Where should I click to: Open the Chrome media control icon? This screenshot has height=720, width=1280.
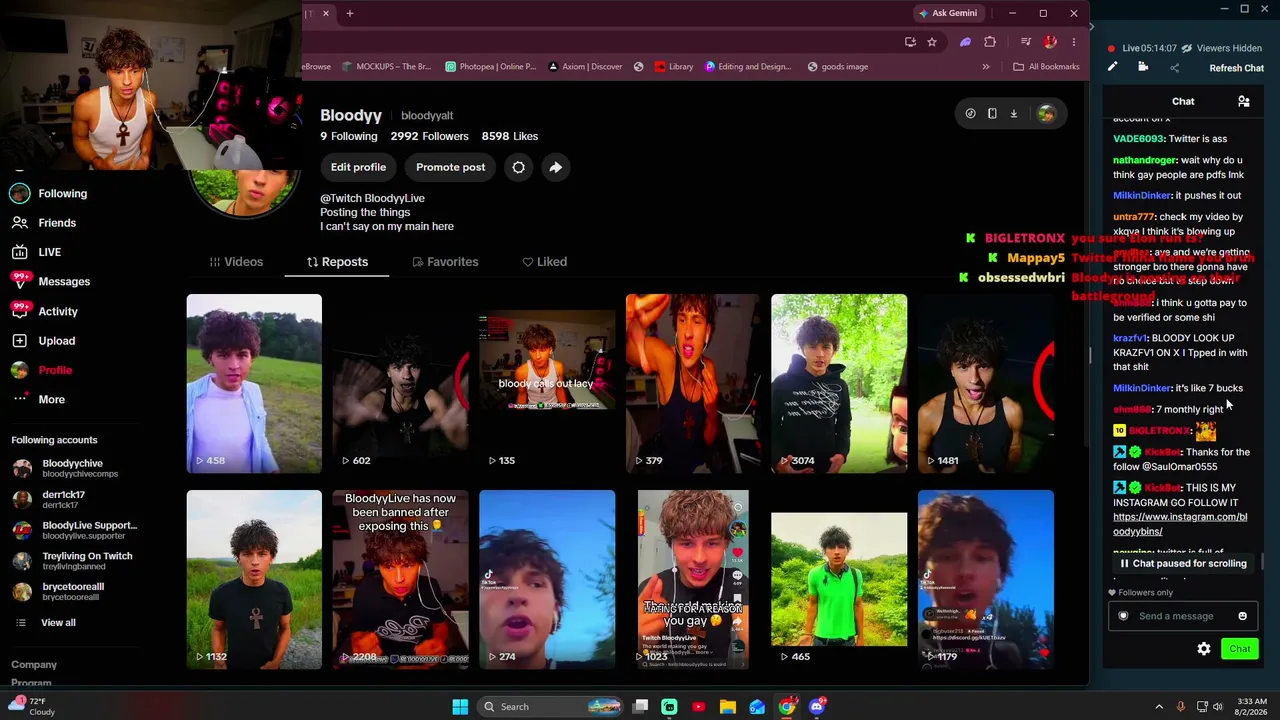click(x=1026, y=42)
